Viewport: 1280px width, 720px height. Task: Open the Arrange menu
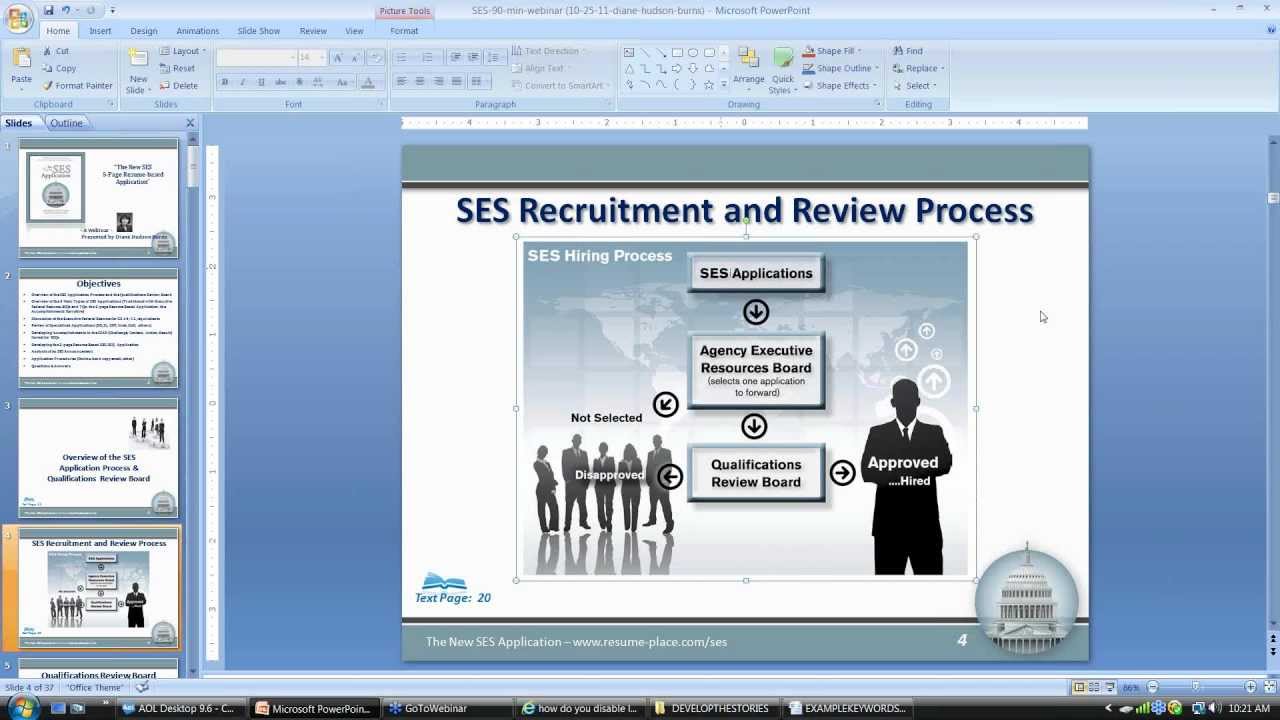pyautogui.click(x=748, y=70)
